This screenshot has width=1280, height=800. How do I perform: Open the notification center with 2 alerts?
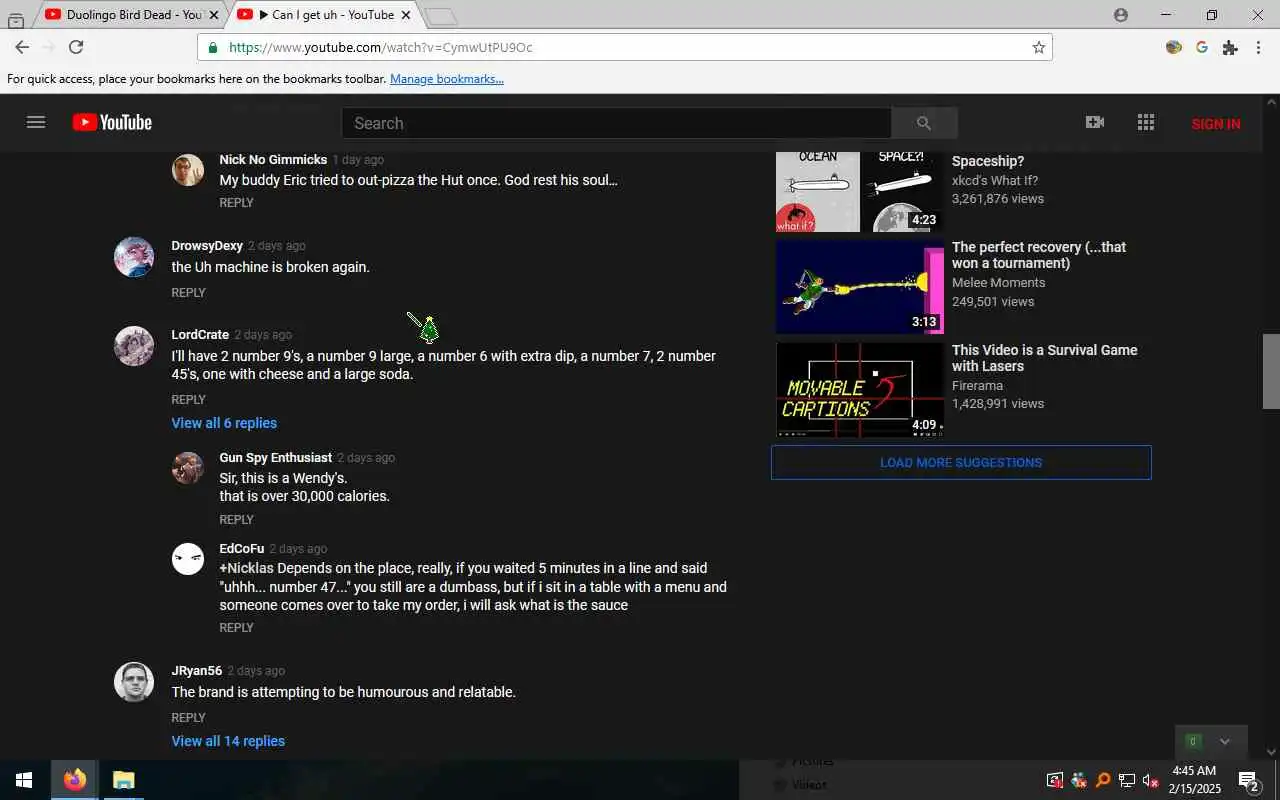pyautogui.click(x=1249, y=780)
